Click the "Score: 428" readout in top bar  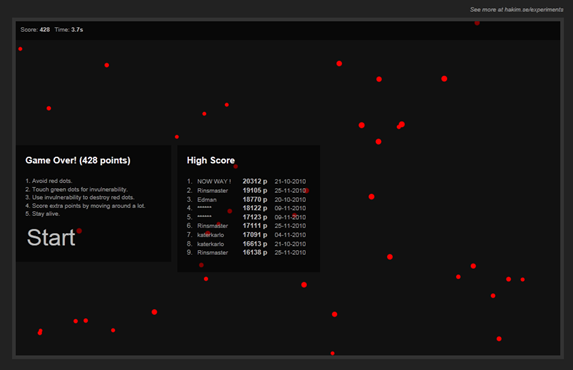click(x=35, y=30)
